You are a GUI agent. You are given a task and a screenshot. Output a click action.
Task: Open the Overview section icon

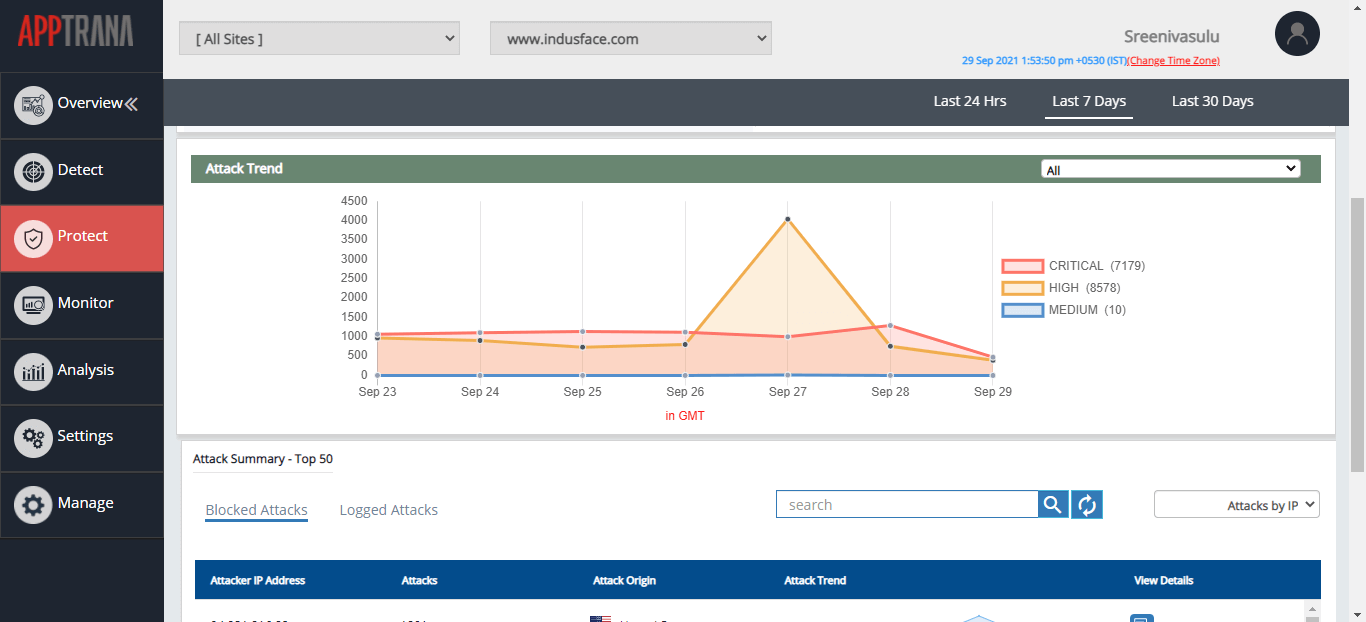click(34, 105)
